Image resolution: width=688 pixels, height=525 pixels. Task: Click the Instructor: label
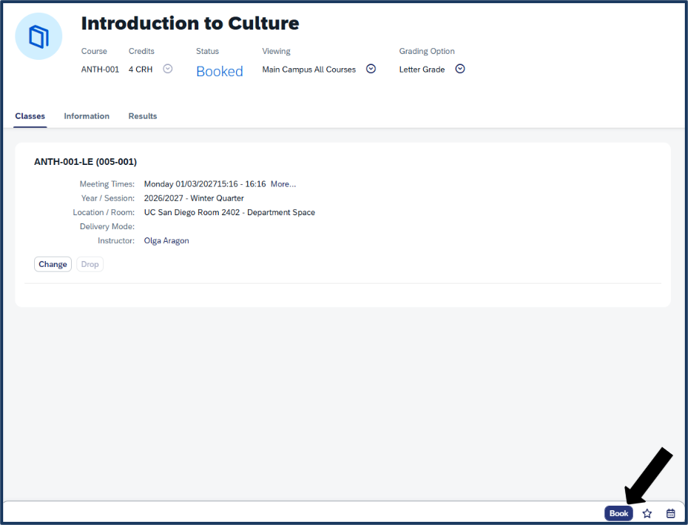(x=116, y=241)
